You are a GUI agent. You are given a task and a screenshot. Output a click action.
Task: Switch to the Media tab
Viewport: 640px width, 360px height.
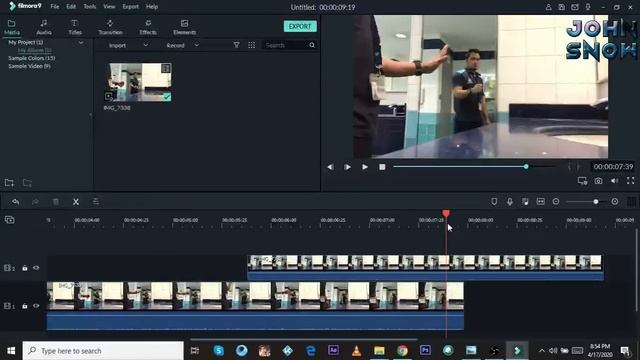12,27
